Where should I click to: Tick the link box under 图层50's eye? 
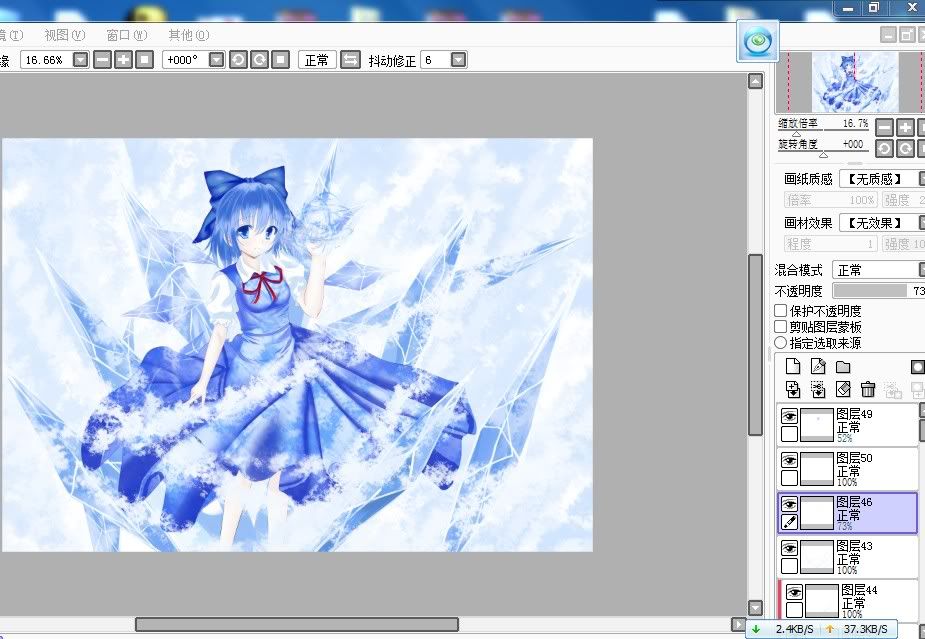[789, 478]
